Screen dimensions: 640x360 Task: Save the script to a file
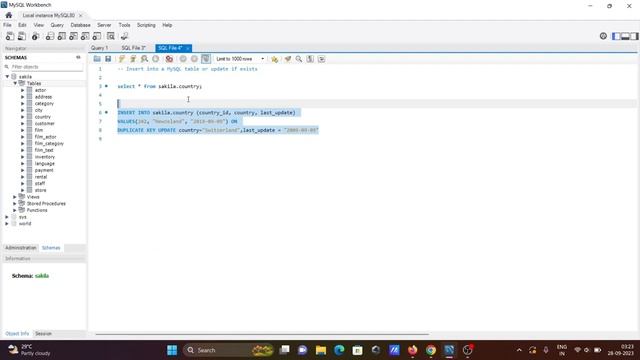click(108, 59)
